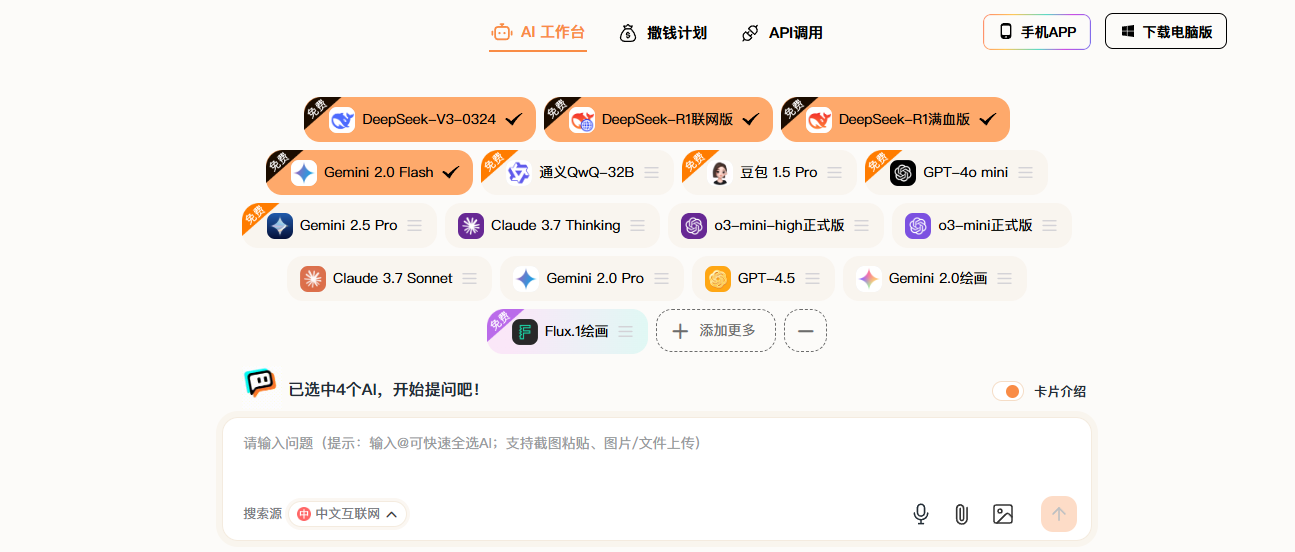Viewport: 1295px width, 552px height.
Task: Expand the 中文互联网 search source dropdown
Action: (347, 514)
